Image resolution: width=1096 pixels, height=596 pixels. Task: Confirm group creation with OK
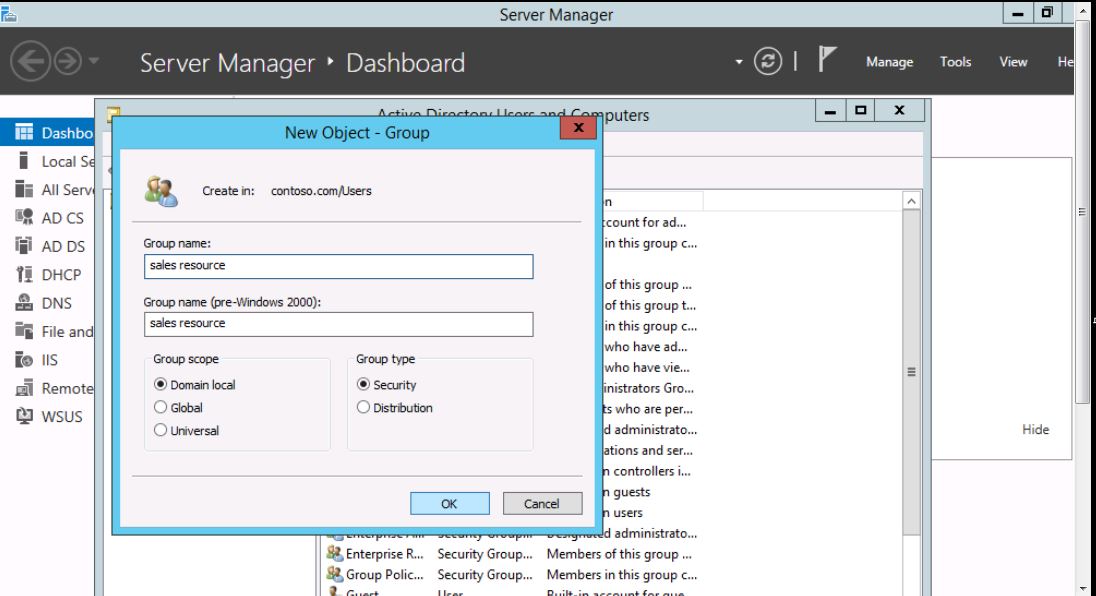(x=449, y=504)
